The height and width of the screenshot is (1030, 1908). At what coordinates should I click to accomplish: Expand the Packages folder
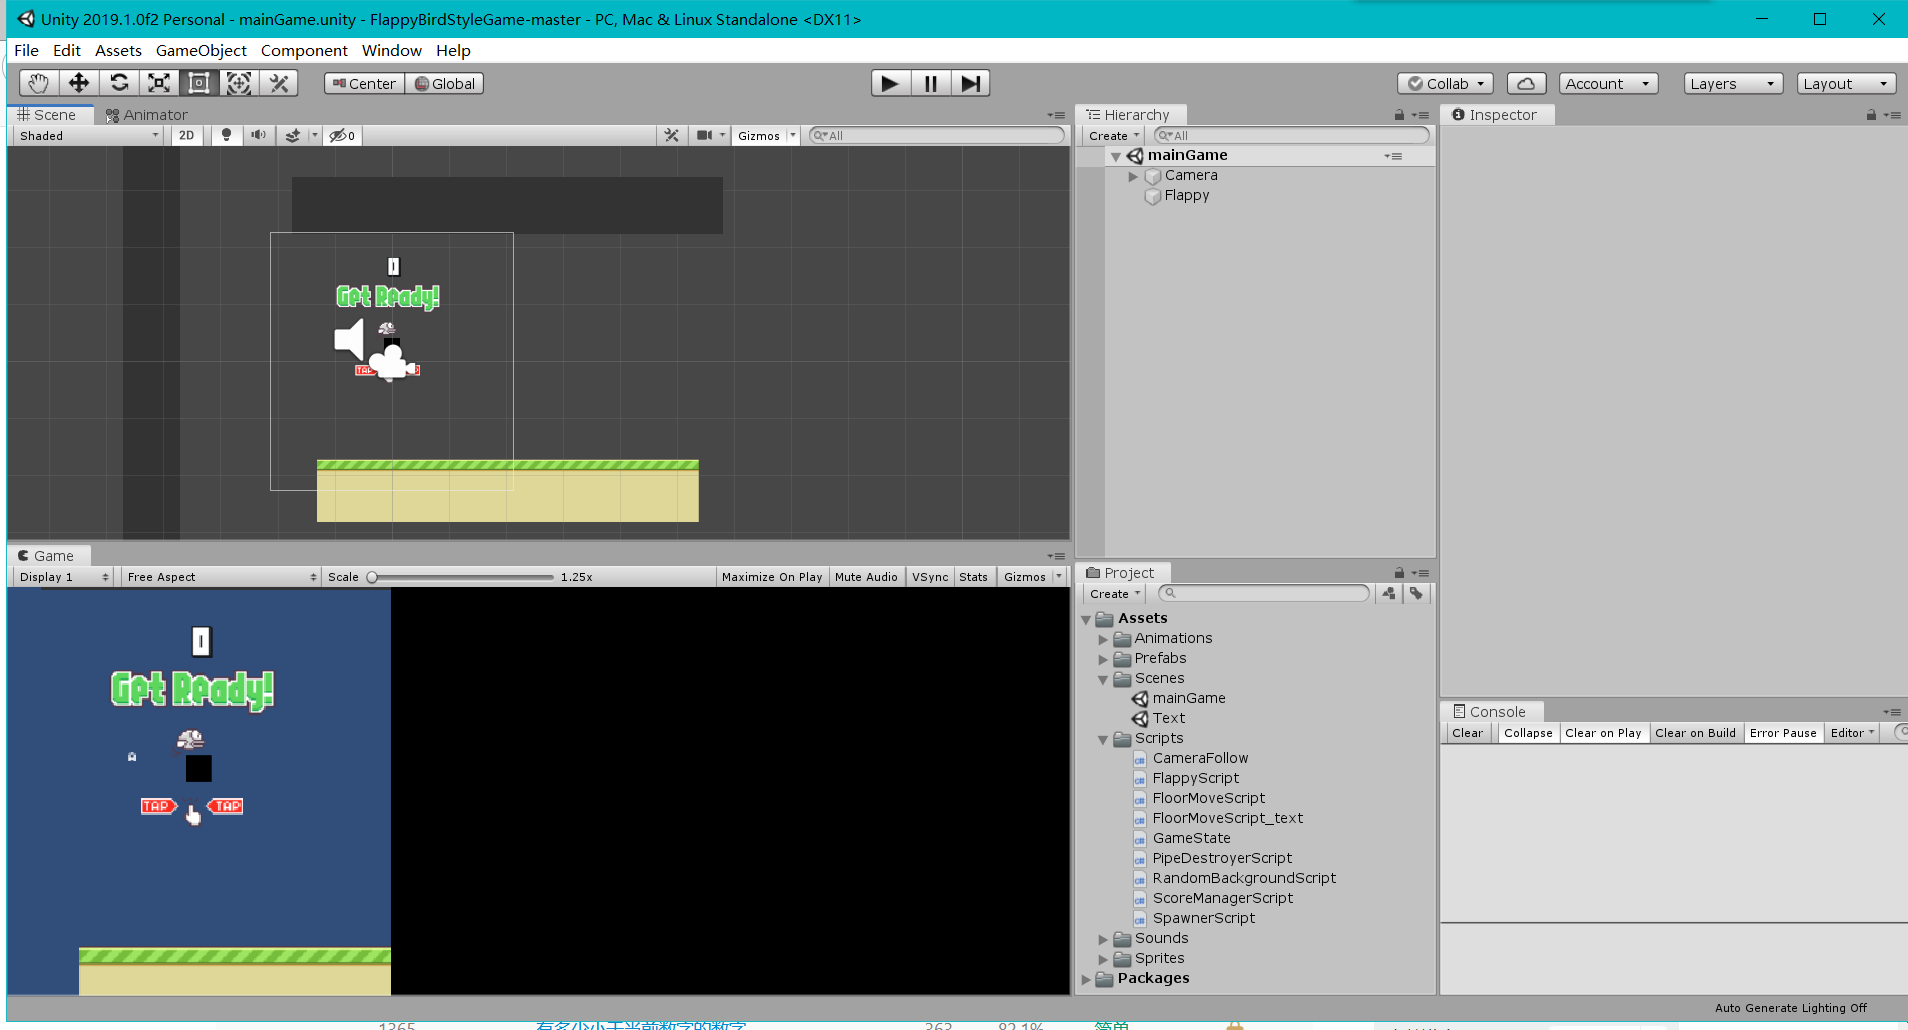(x=1086, y=979)
